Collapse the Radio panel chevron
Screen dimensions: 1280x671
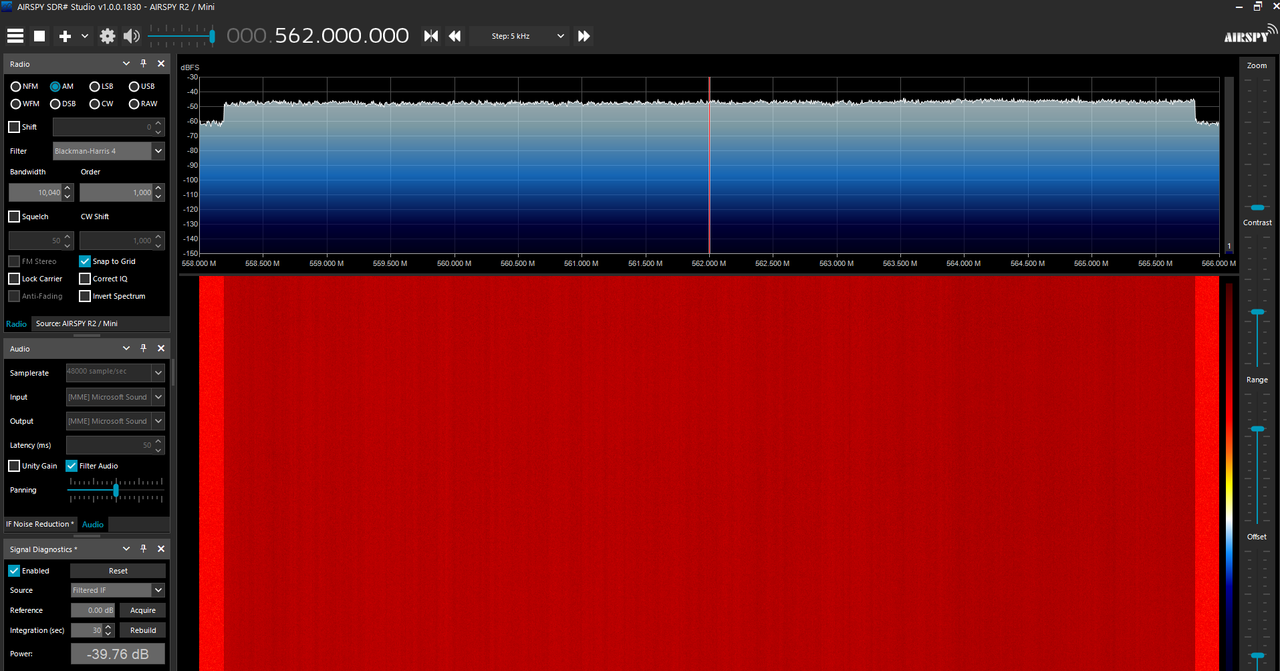127,63
